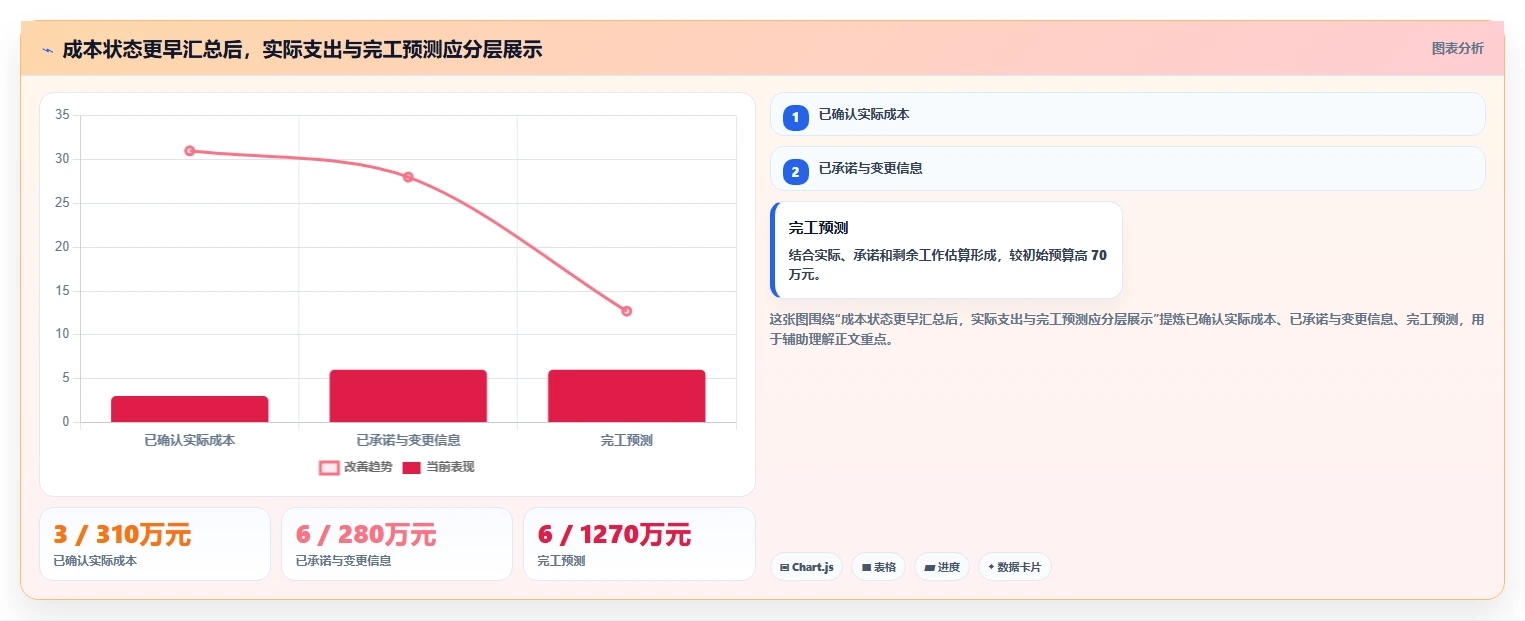1525x621 pixels.
Task: Select step 1 已确认实际成本
Action: point(1127,114)
